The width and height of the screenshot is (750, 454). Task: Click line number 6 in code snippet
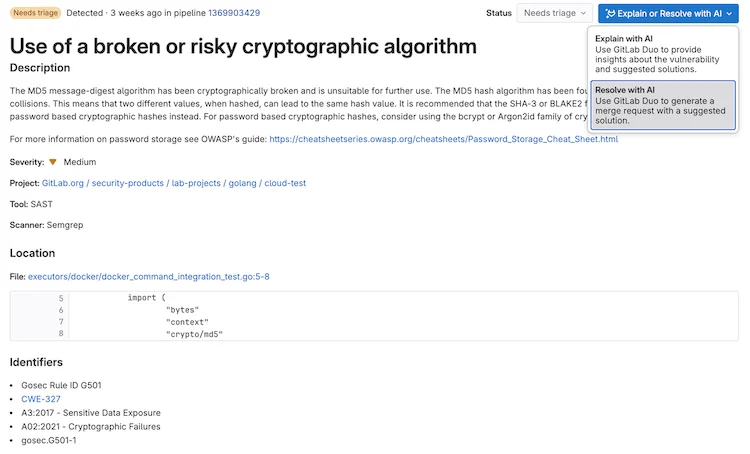[x=61, y=310]
